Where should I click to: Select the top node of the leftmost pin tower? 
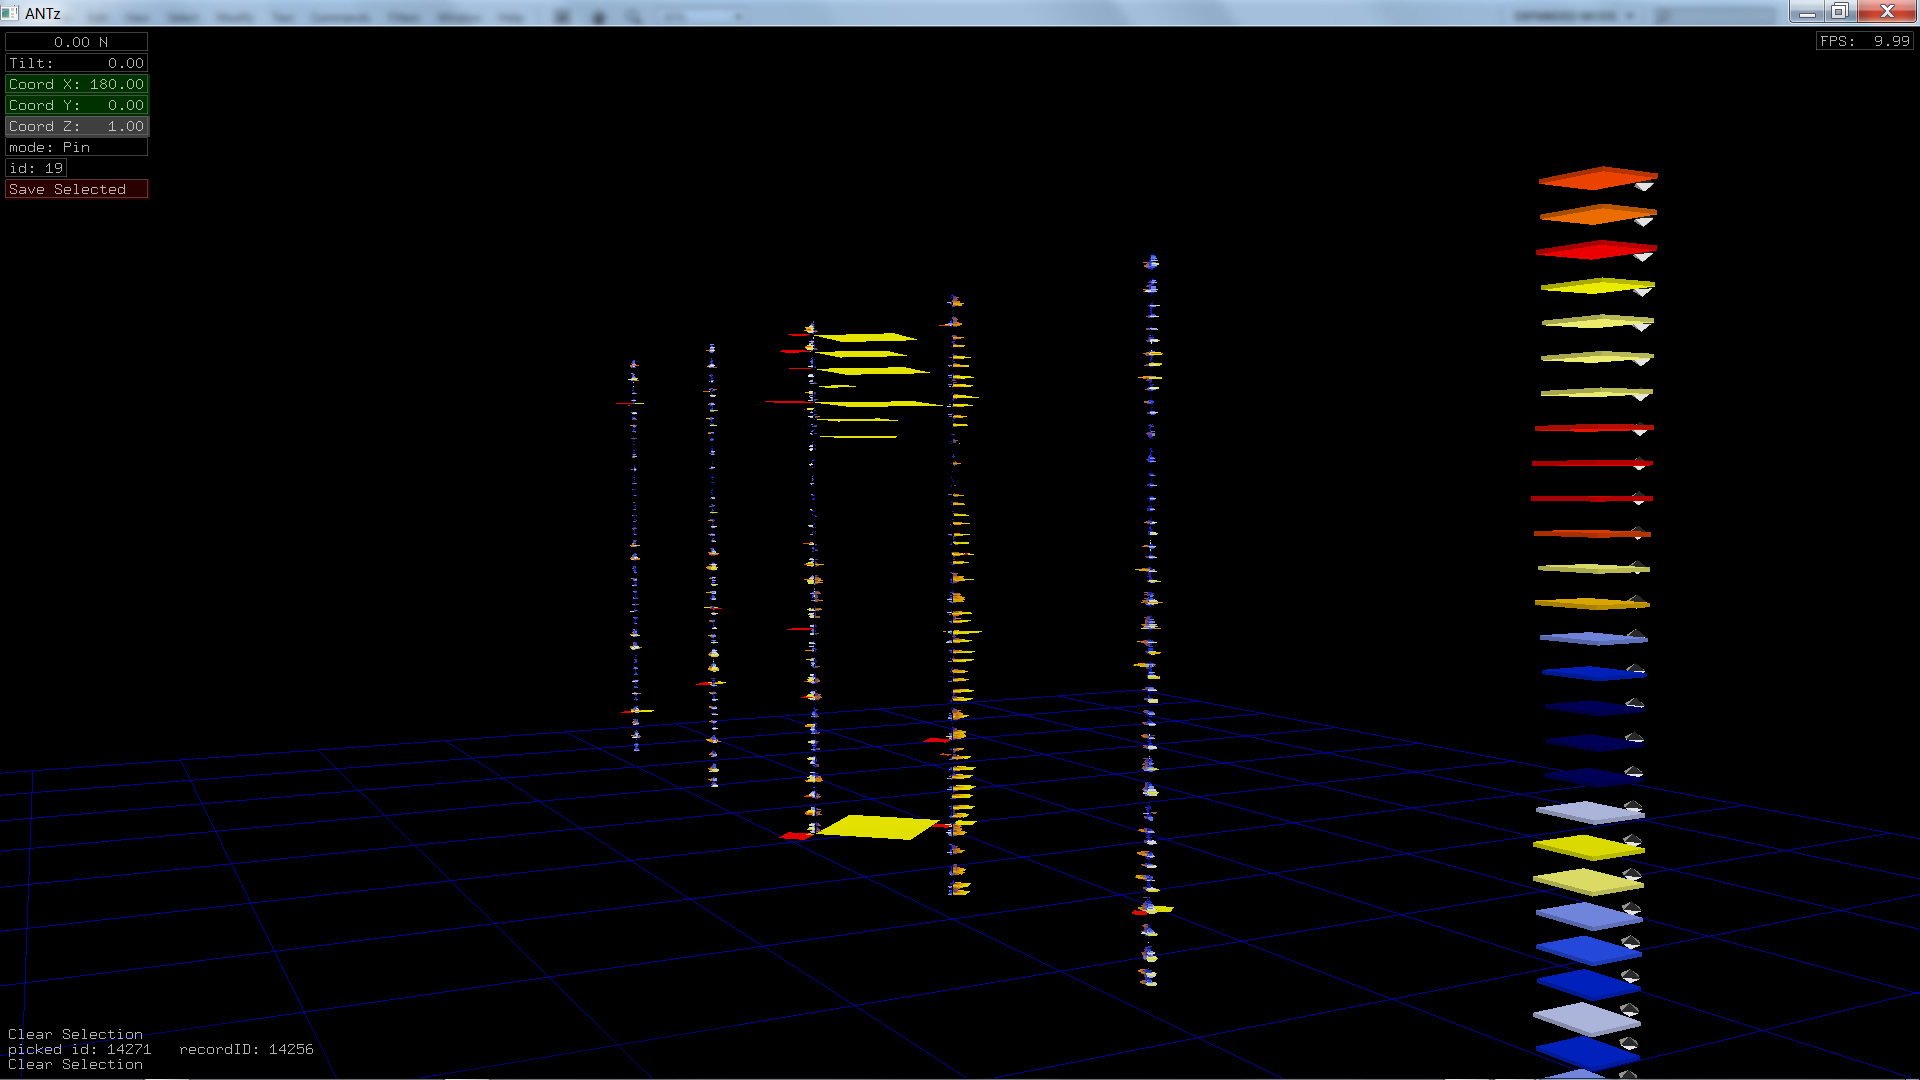633,365
